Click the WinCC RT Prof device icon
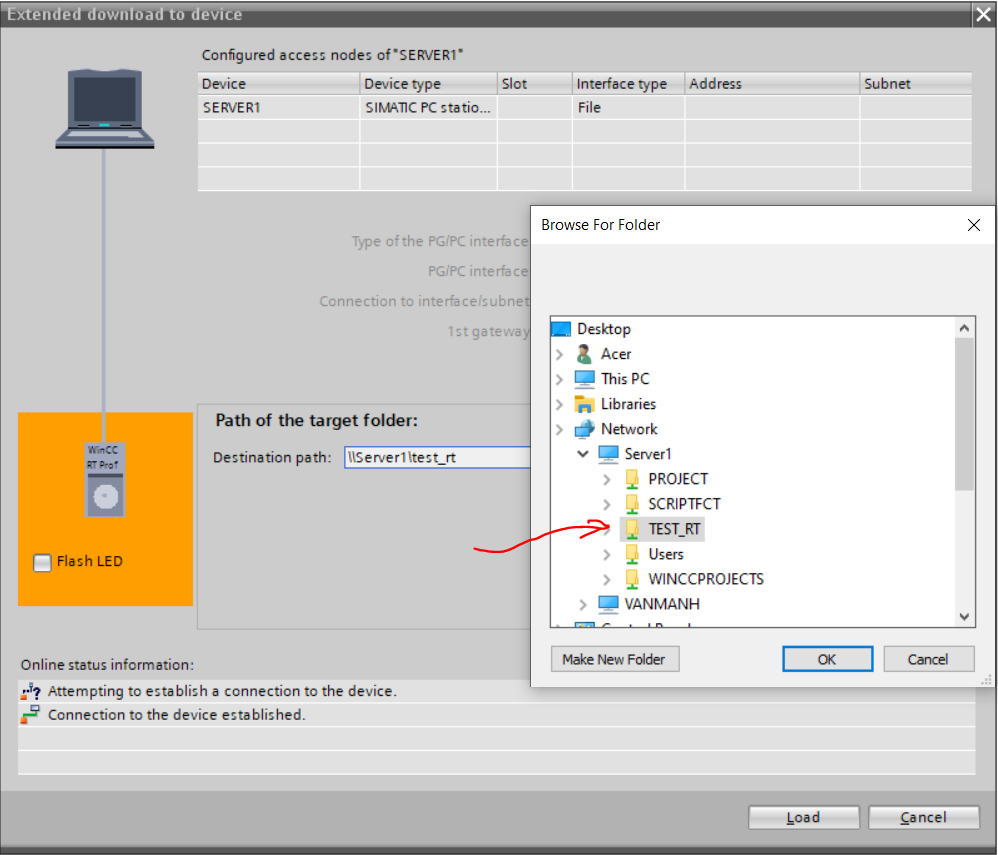The image size is (998, 855). 105,479
